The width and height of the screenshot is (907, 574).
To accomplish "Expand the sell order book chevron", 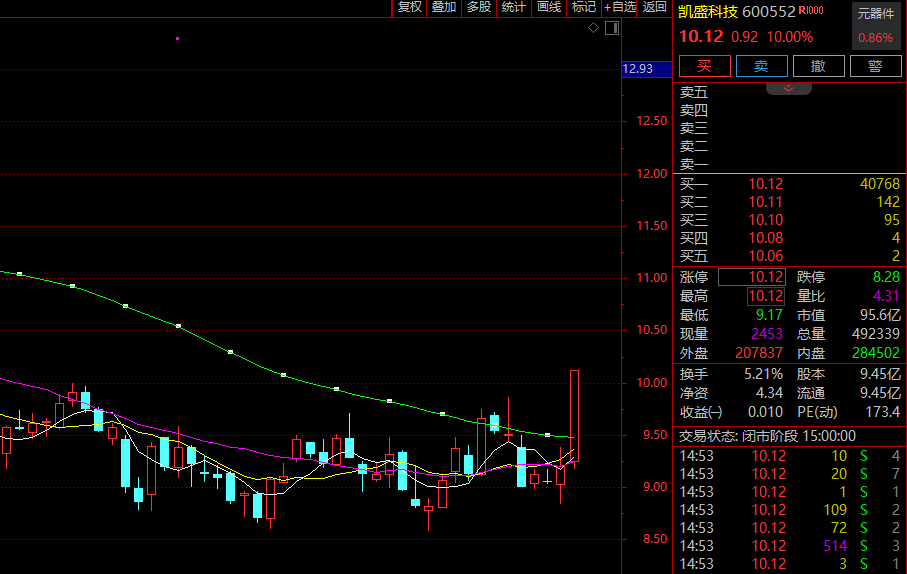I will coord(789,88).
